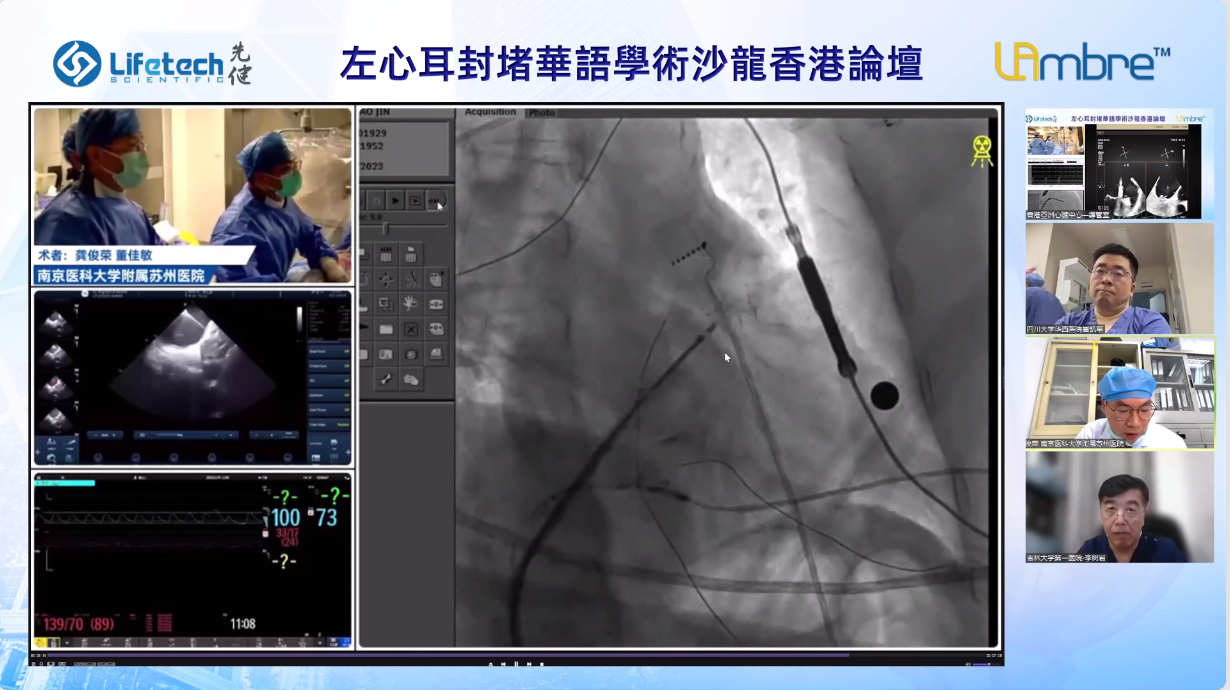Click the crosshair centering tool icon

[386, 279]
